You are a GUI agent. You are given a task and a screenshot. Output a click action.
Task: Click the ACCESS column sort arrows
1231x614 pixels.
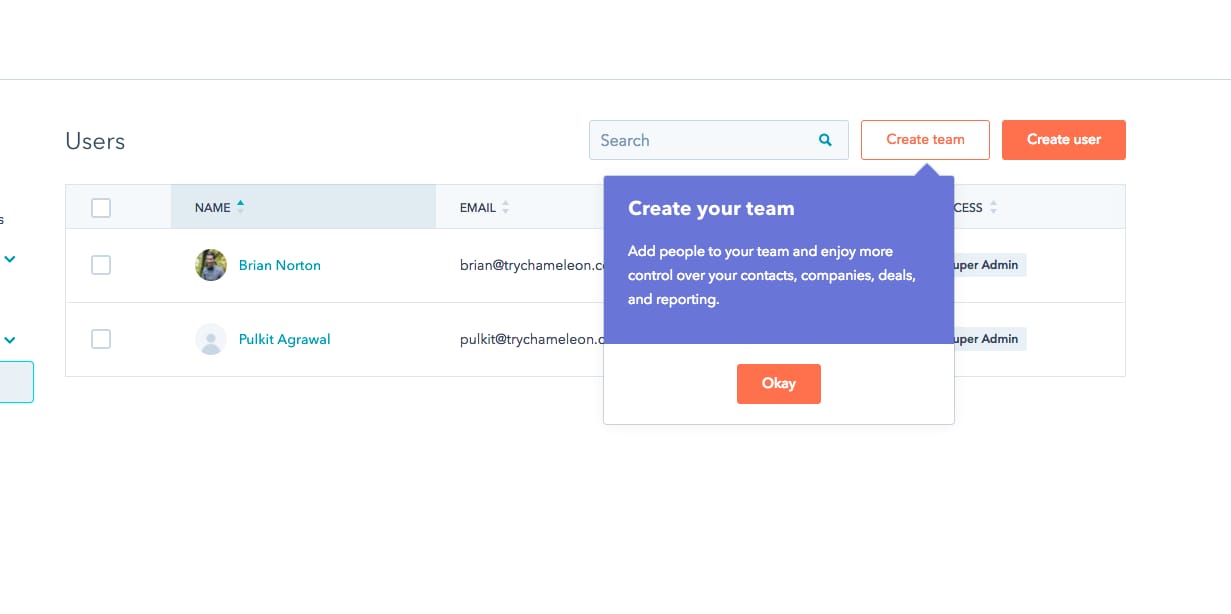click(x=993, y=207)
